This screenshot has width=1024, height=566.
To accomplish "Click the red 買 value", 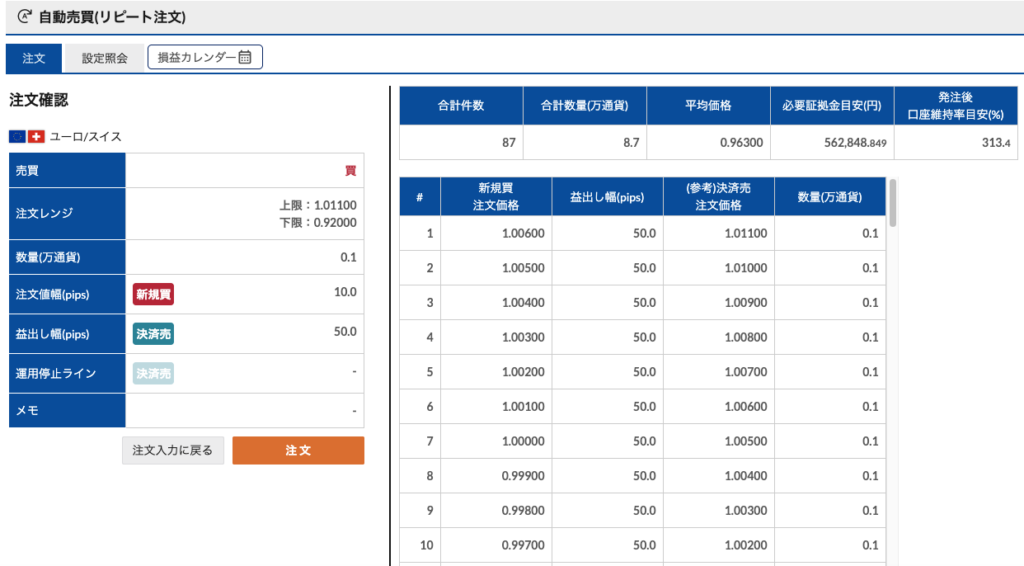I will [x=351, y=170].
